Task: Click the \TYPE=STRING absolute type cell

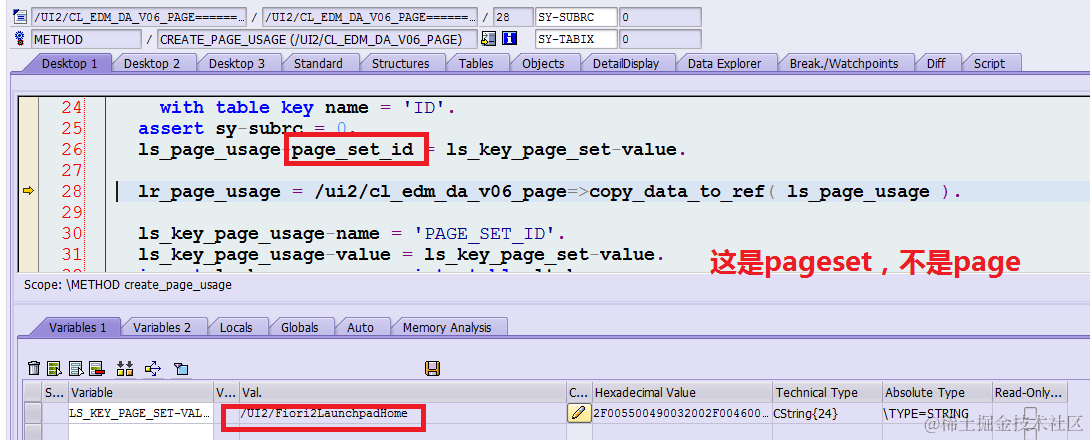Action: point(936,414)
